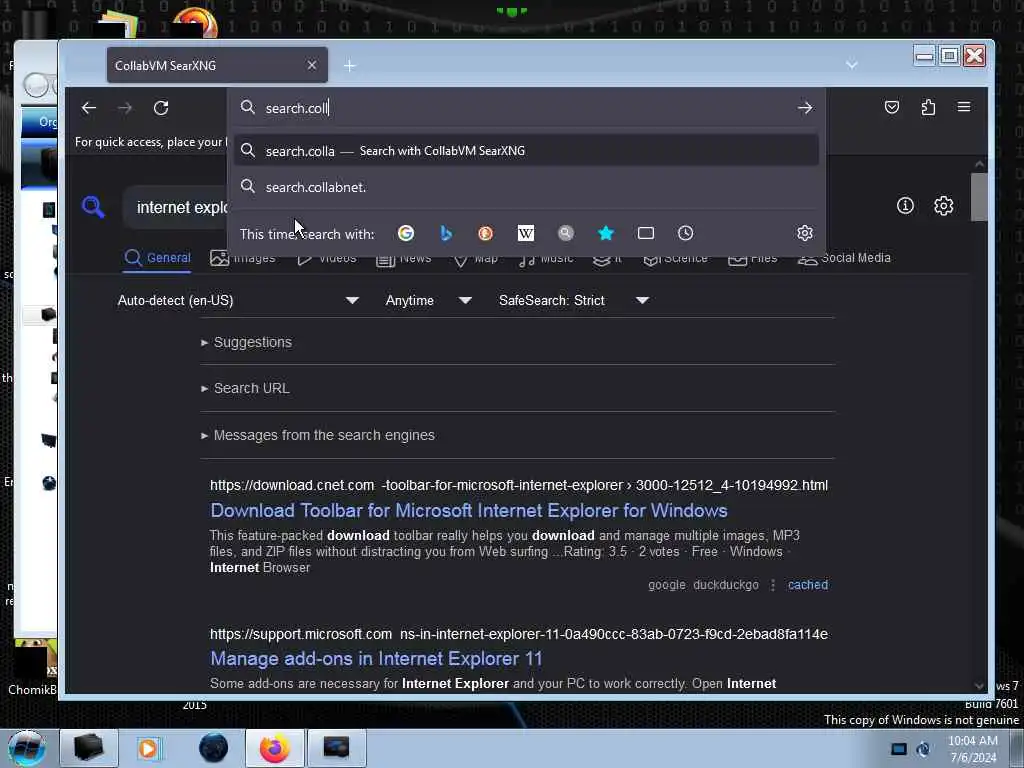Click the Firefox back arrow button
Image resolution: width=1024 pixels, height=768 pixels.
point(89,108)
